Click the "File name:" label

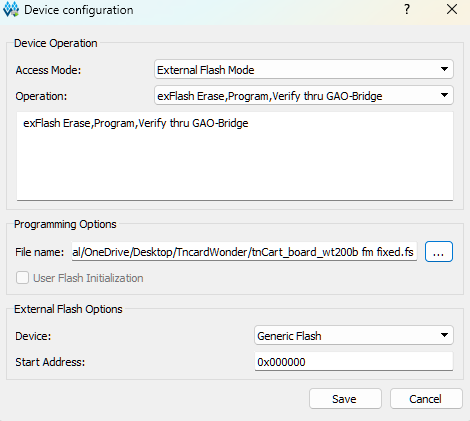tap(40, 252)
